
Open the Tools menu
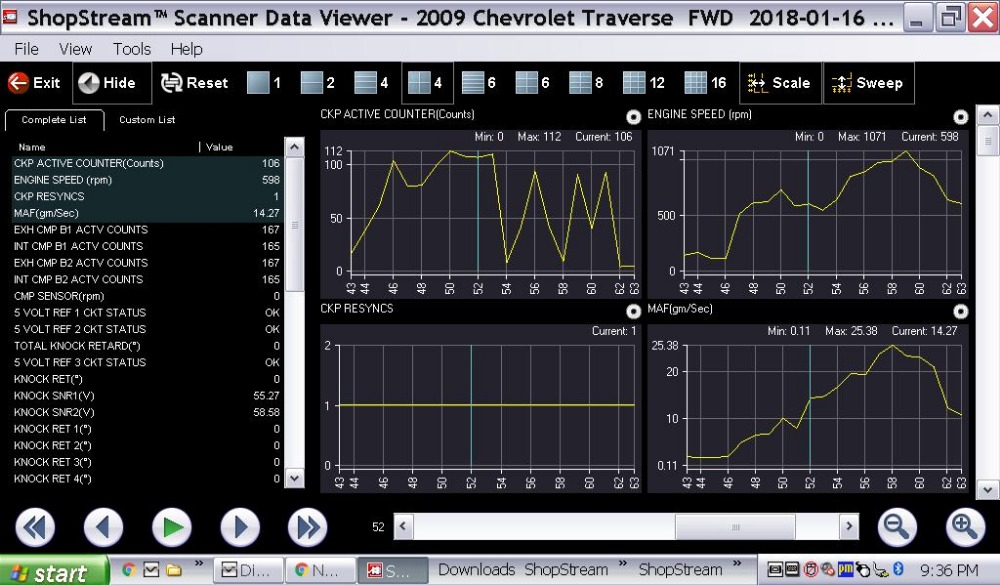(x=131, y=48)
